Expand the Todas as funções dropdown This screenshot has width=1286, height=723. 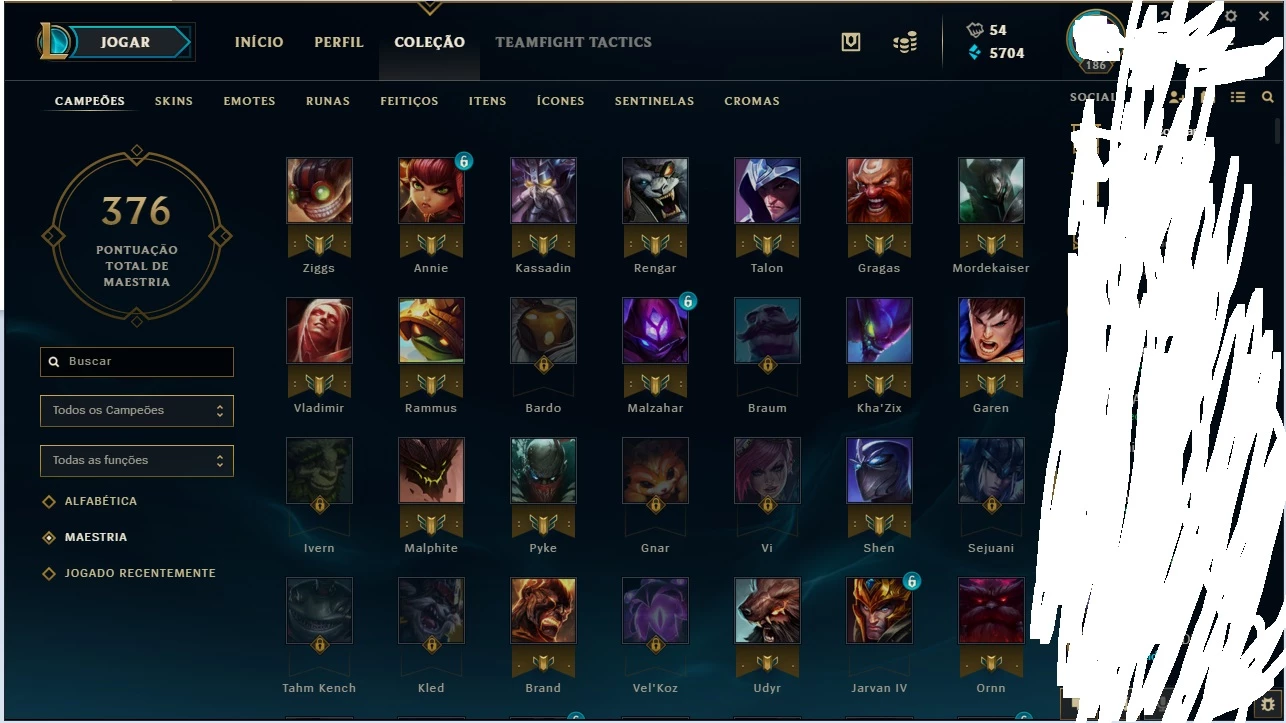click(x=137, y=460)
